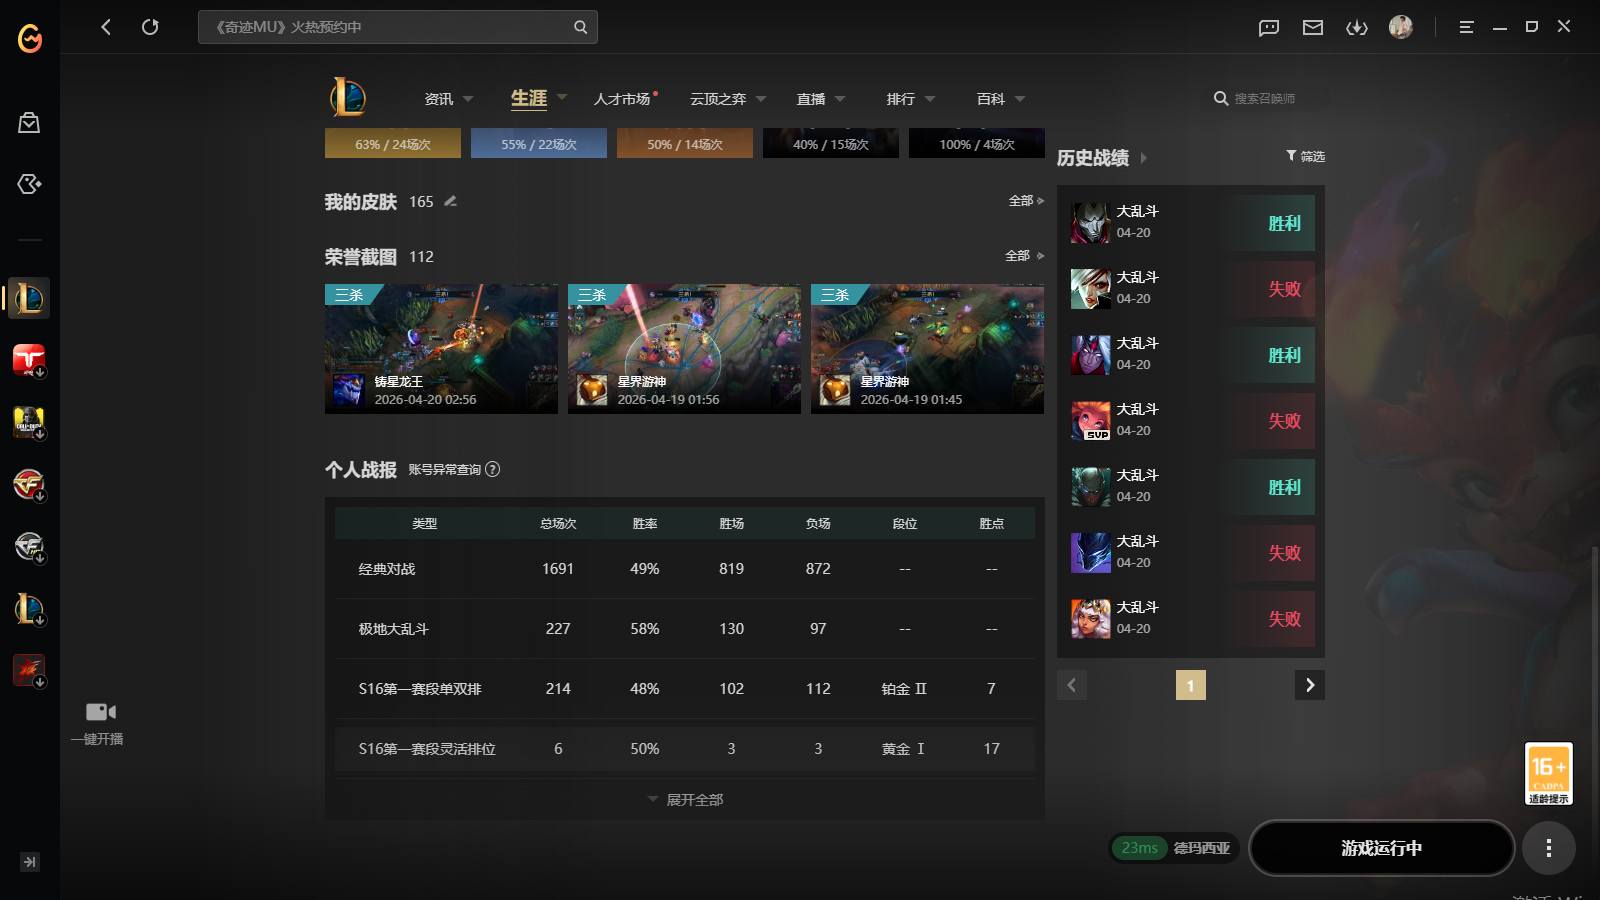Expand the 百科 dropdown

pyautogui.click(x=1020, y=99)
